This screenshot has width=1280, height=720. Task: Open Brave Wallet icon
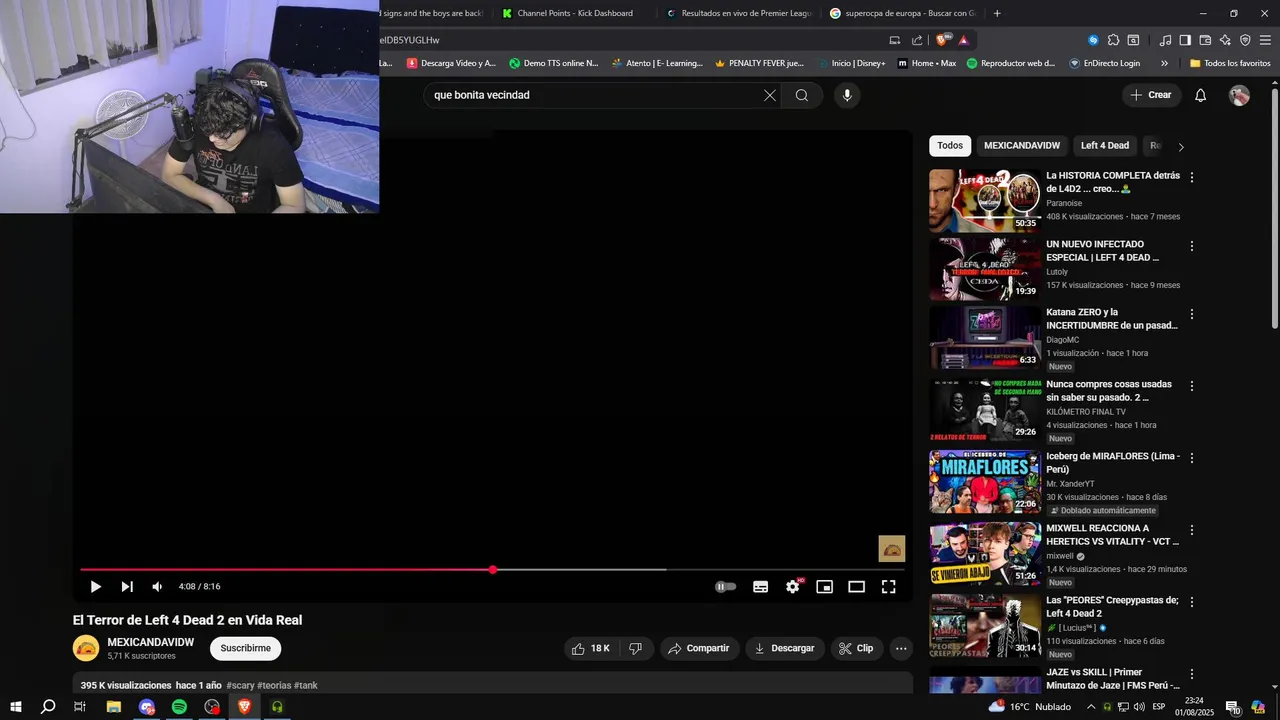pos(1205,40)
